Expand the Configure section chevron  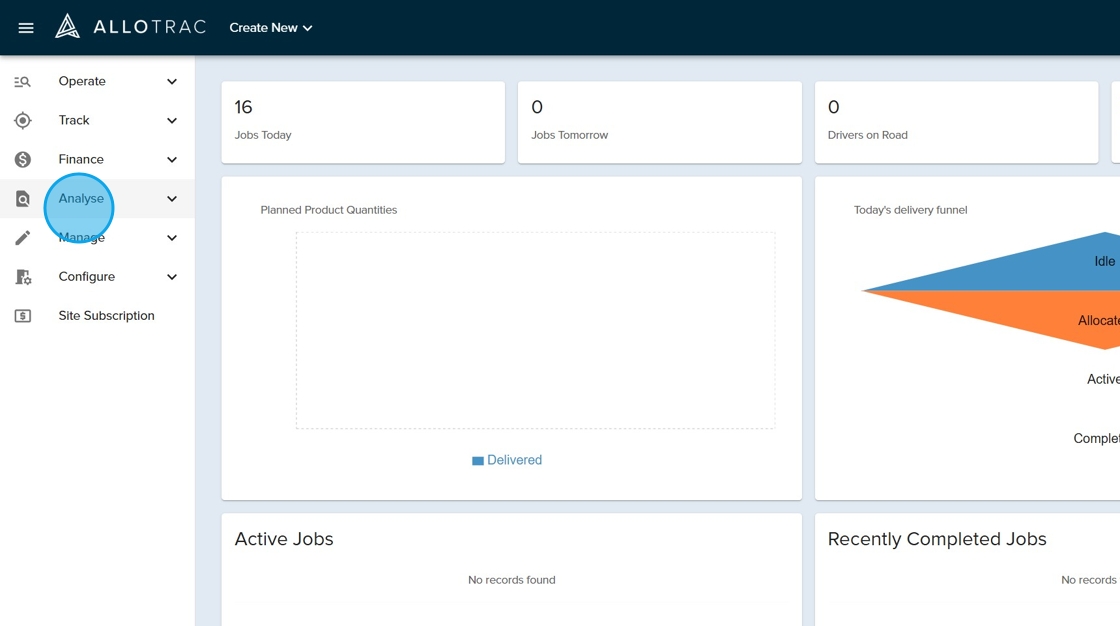(x=172, y=277)
